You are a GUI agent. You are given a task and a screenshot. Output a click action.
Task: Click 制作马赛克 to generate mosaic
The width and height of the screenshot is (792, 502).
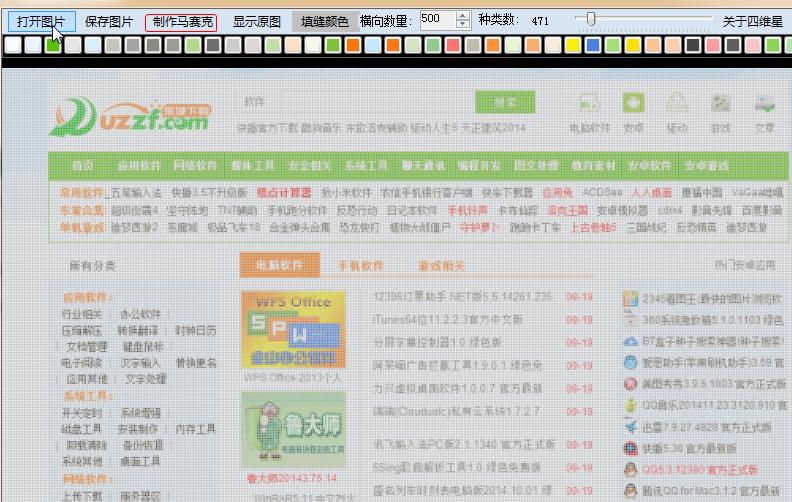point(181,22)
